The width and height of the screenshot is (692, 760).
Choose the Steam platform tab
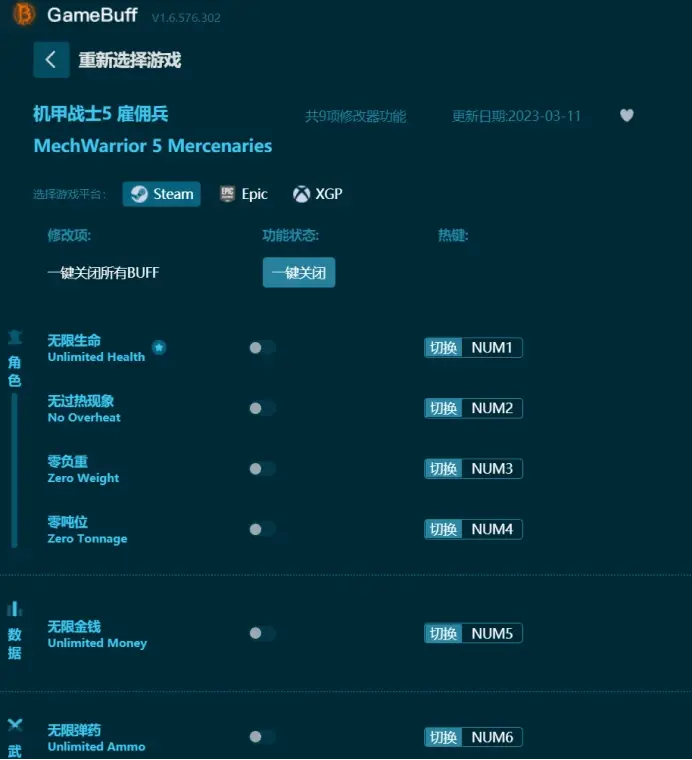161,194
